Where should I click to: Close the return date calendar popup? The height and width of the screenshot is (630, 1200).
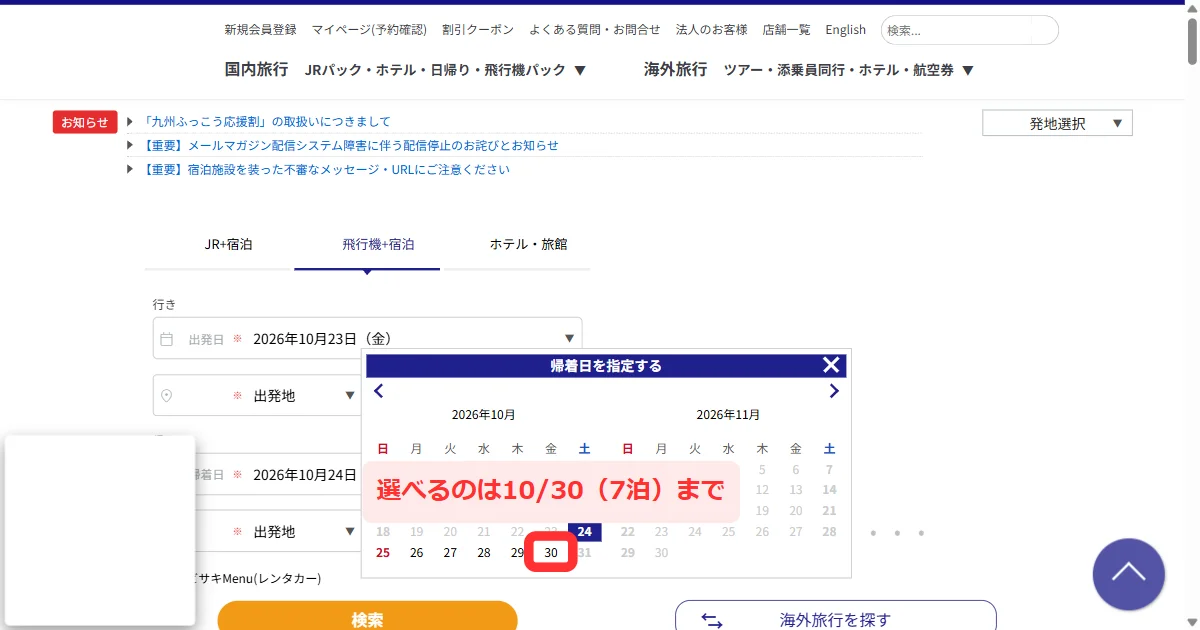click(831, 365)
